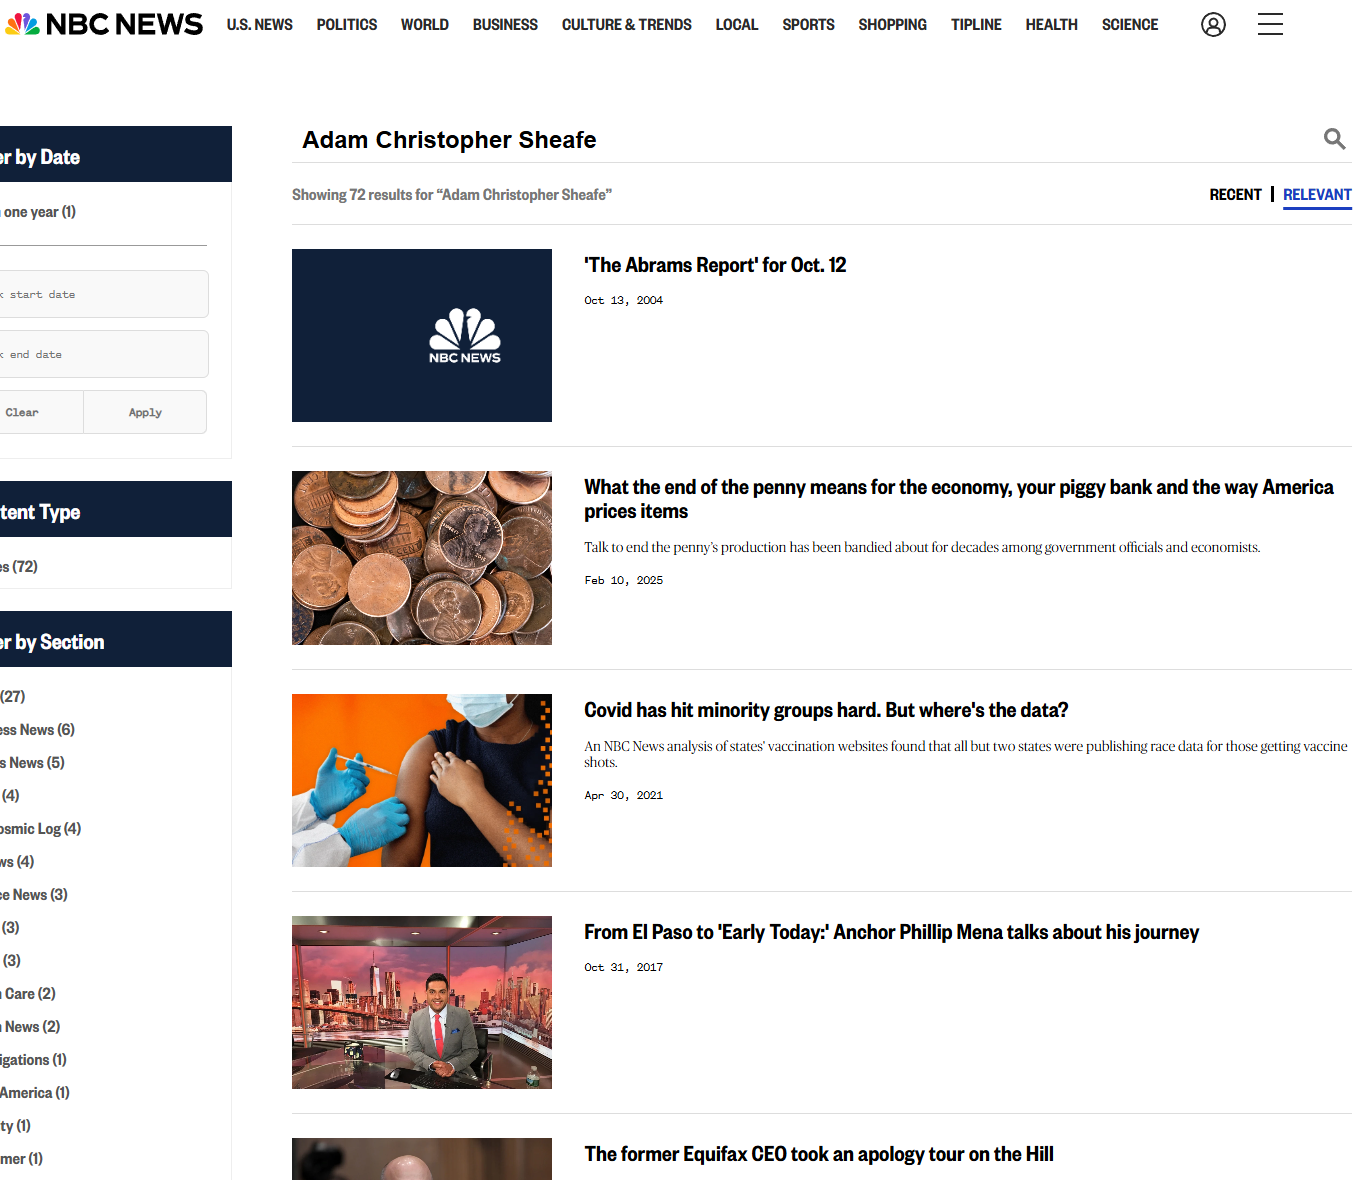The width and height of the screenshot is (1371, 1180).
Task: Go to the Local section
Action: click(x=737, y=24)
